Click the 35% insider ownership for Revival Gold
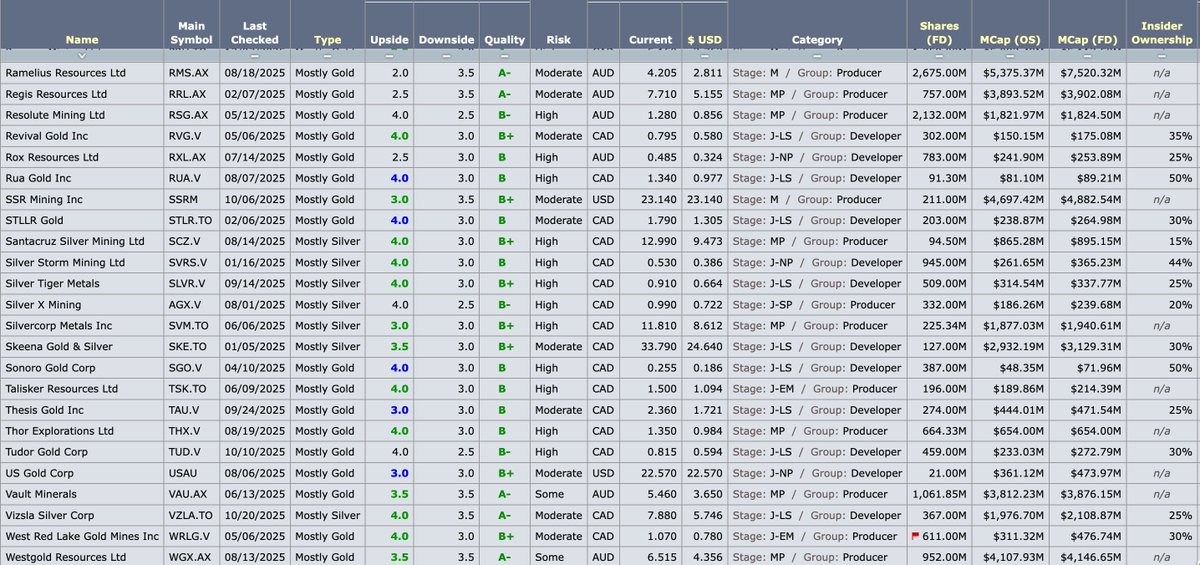This screenshot has width=1200, height=565. [1180, 136]
